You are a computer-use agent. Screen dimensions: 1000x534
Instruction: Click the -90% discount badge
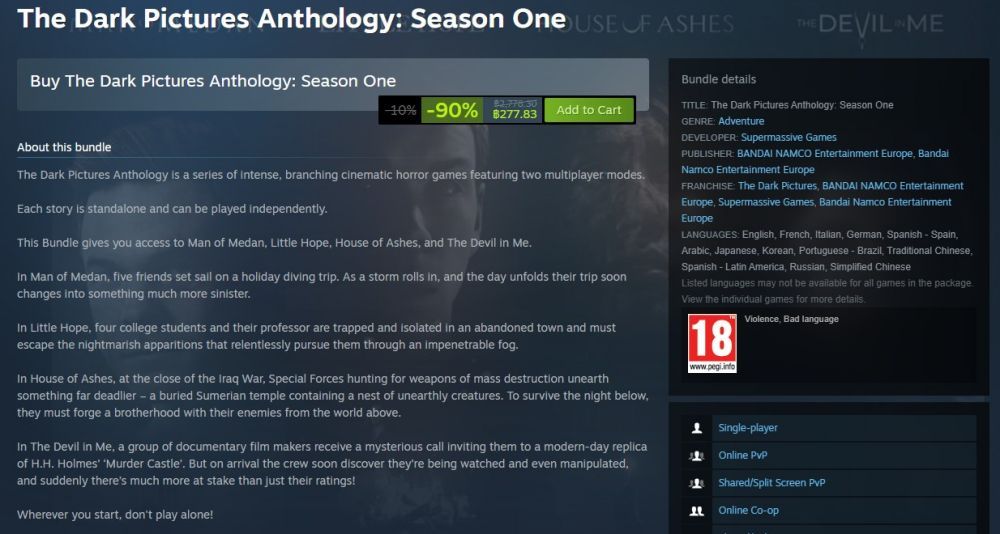pyautogui.click(x=452, y=110)
